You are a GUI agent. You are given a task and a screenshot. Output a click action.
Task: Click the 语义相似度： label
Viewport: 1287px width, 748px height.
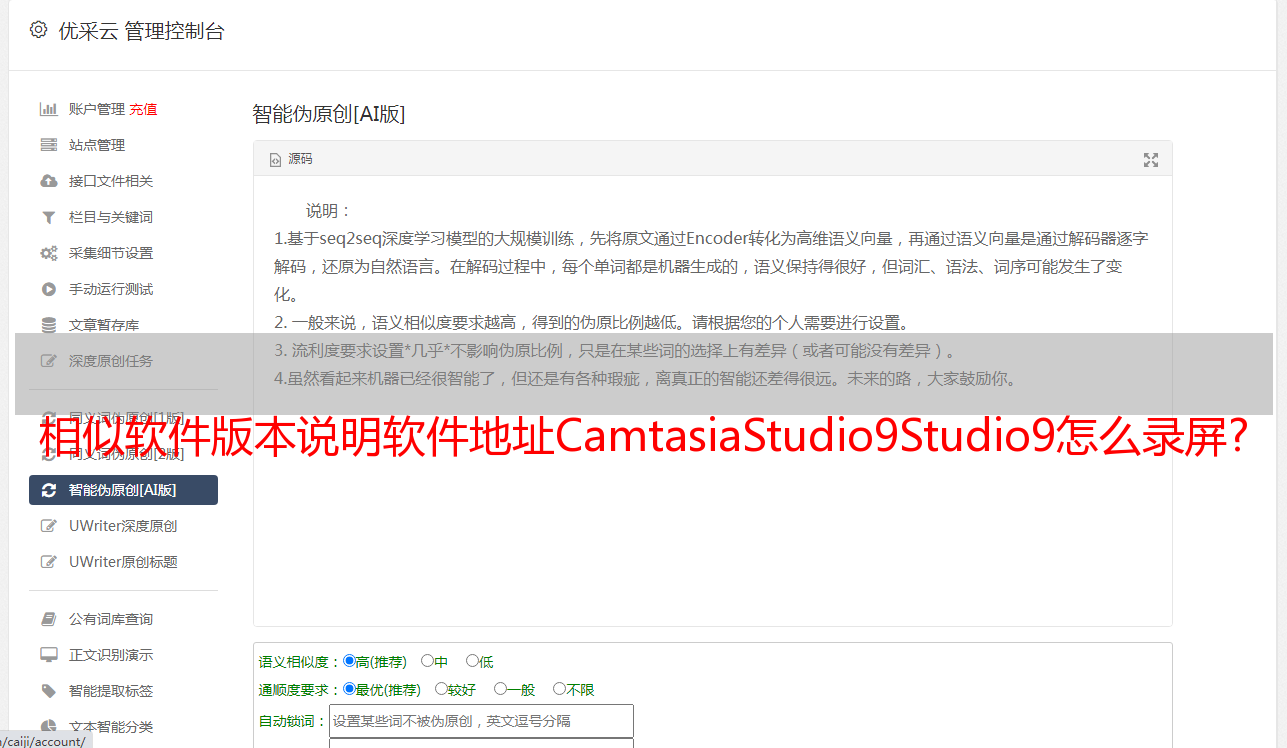[x=300, y=662]
